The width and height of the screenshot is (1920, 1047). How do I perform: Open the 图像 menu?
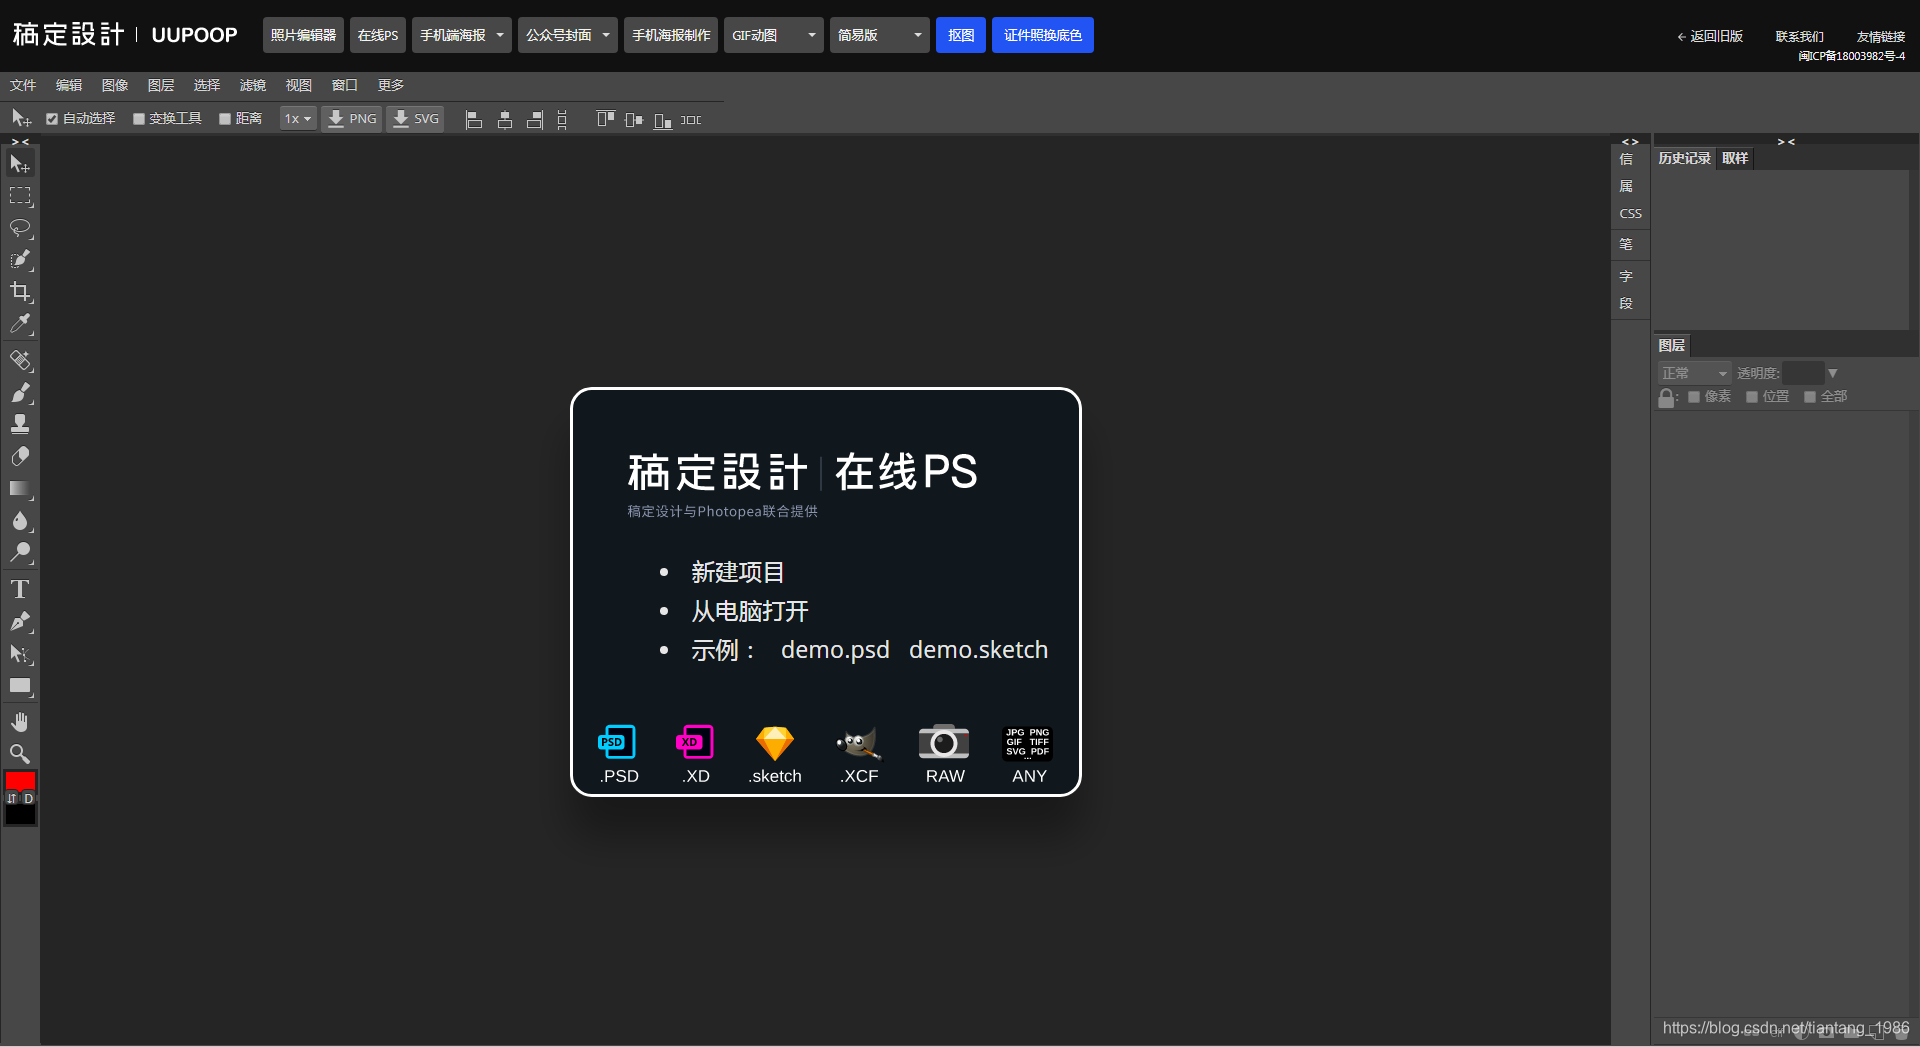[115, 85]
